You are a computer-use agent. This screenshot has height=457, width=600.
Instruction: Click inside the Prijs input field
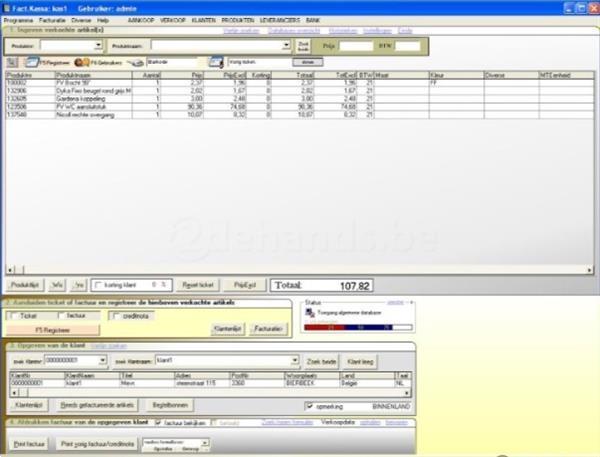pos(356,46)
